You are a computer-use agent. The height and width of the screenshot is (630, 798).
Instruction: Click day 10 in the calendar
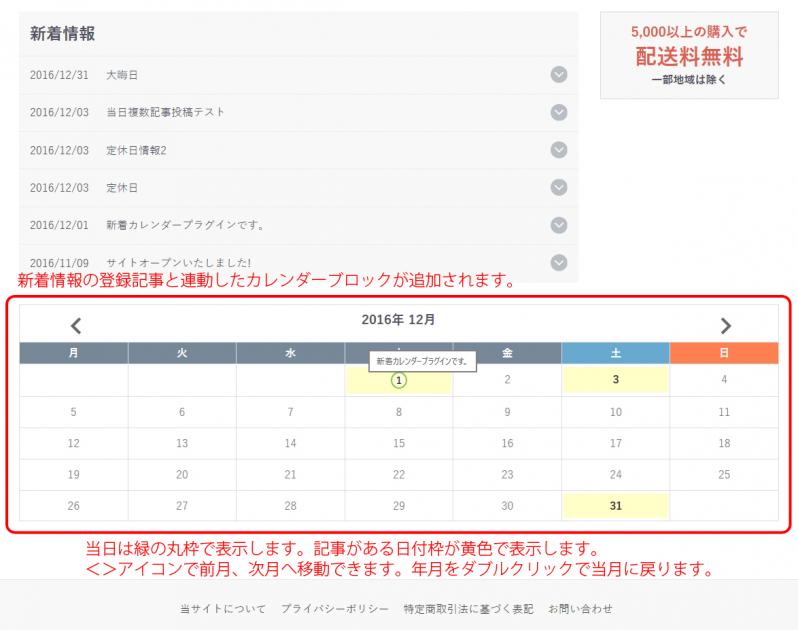click(615, 412)
